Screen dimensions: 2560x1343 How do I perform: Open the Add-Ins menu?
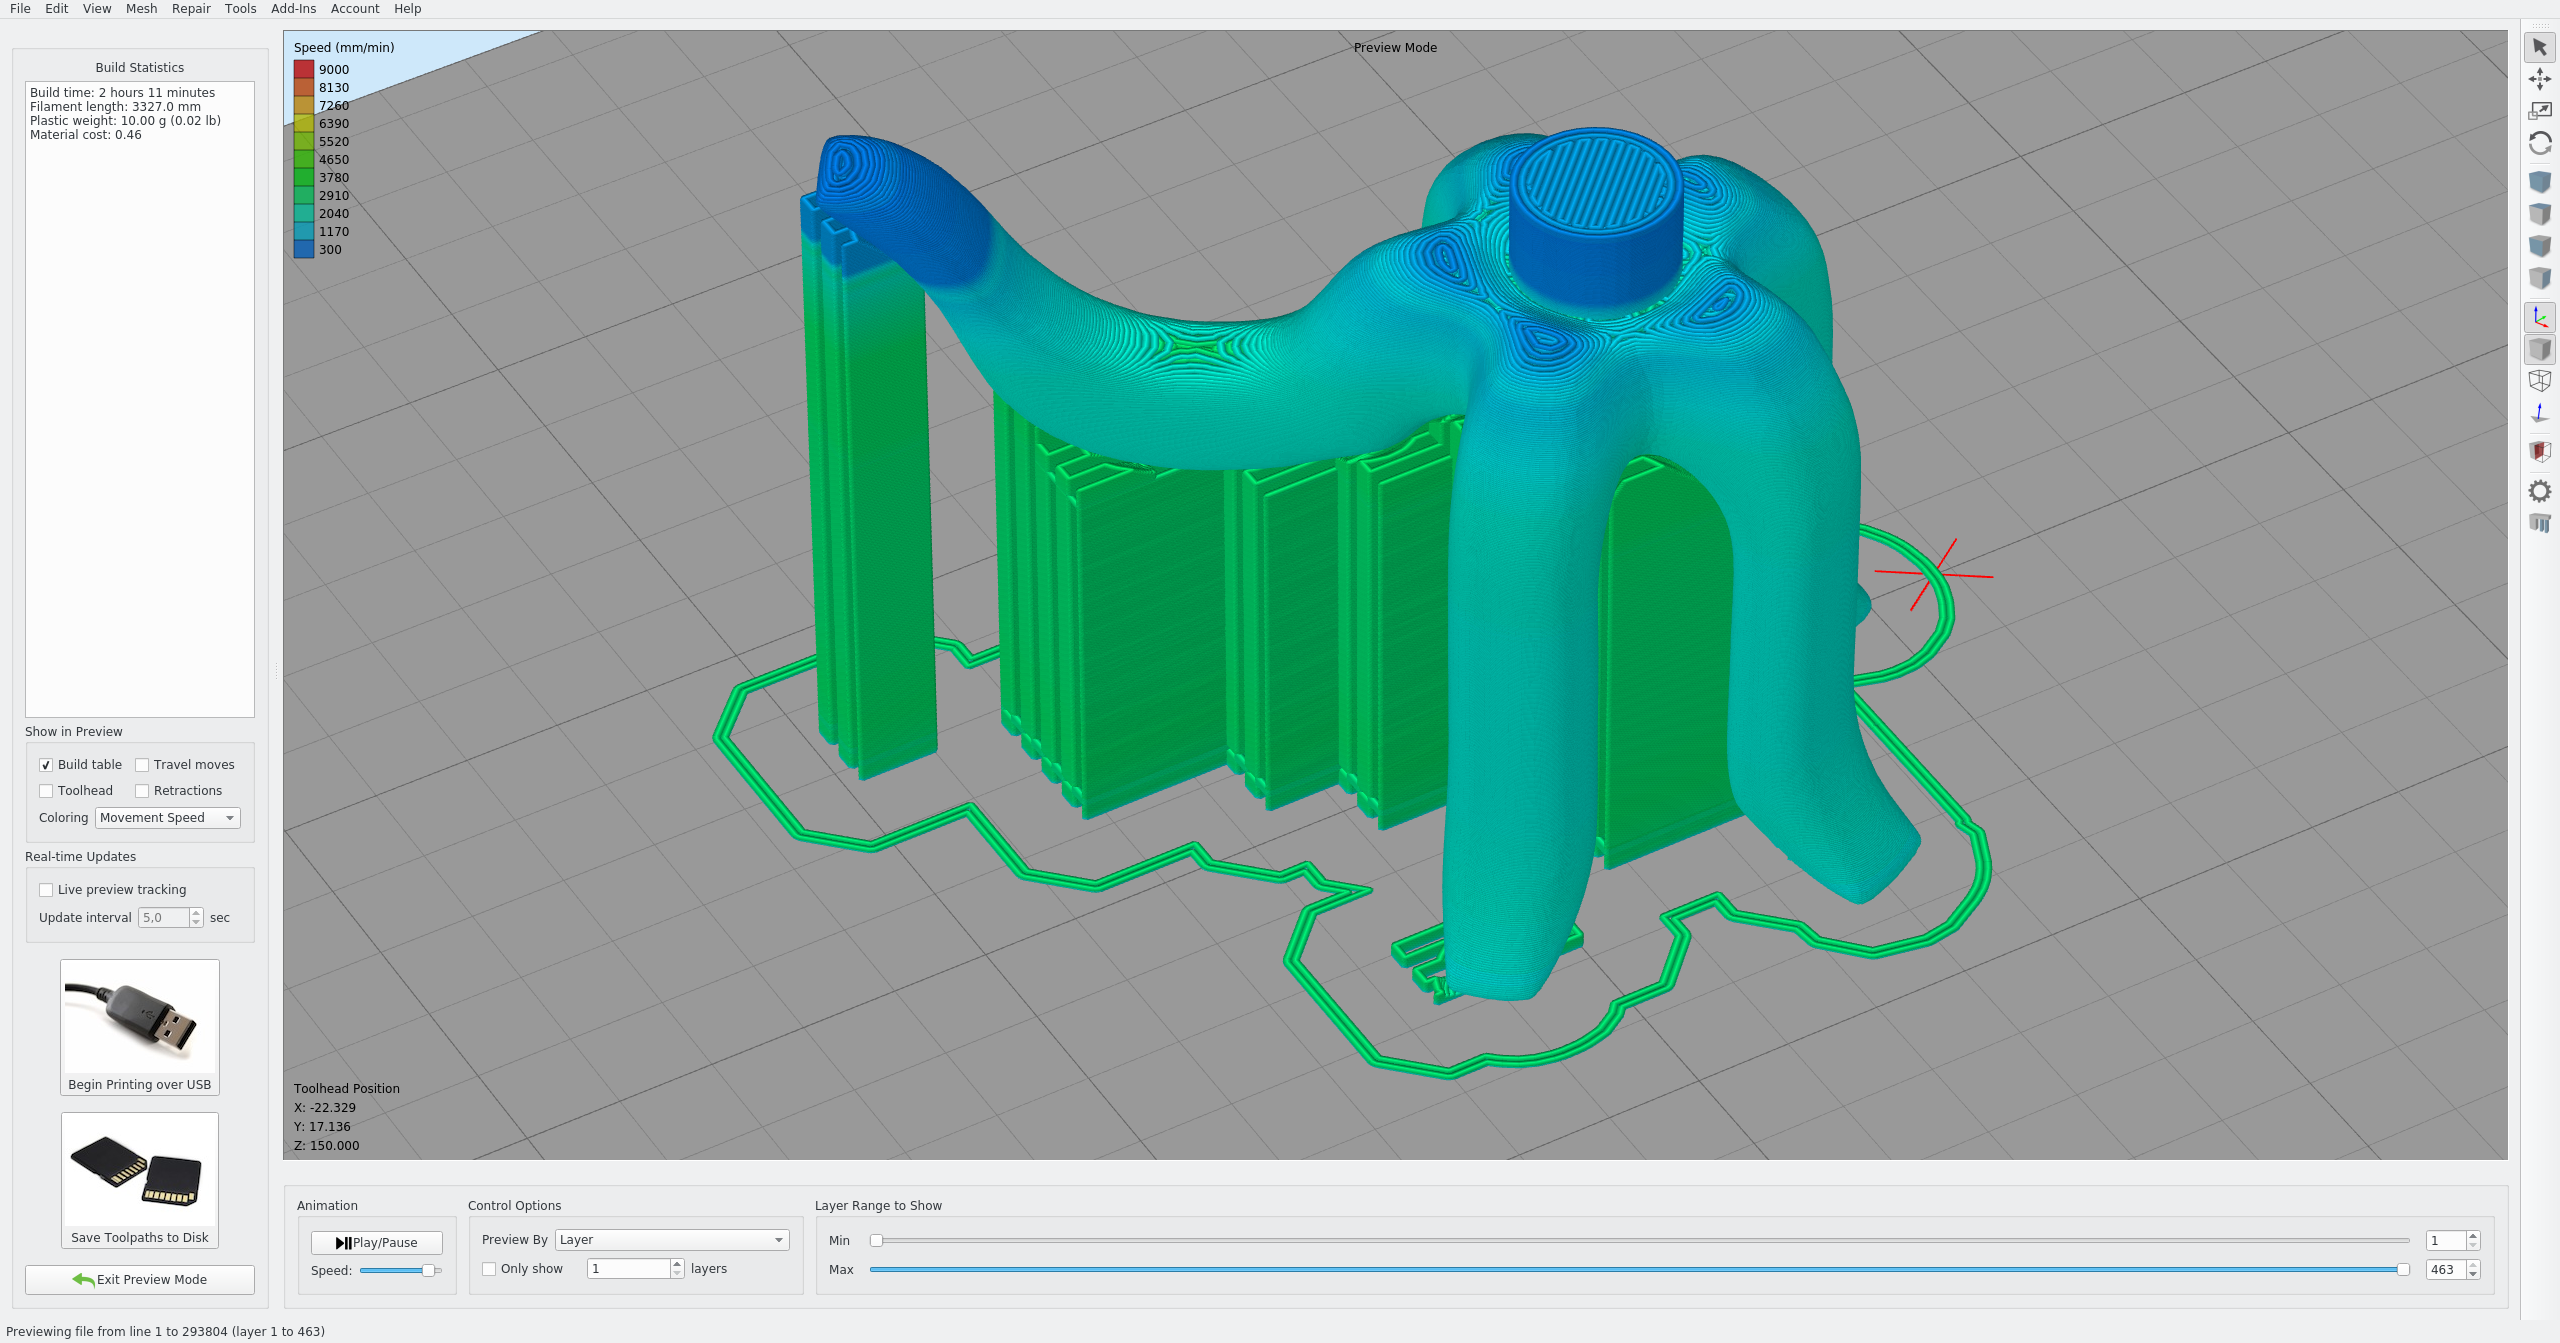coord(293,9)
